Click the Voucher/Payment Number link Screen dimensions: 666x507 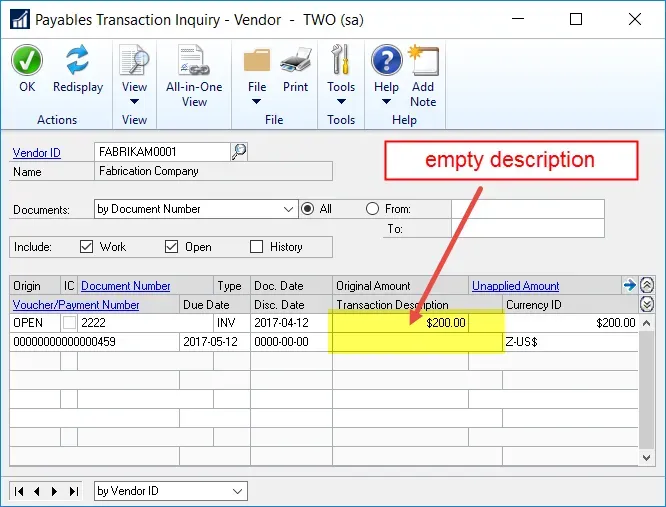pyautogui.click(x=76, y=305)
